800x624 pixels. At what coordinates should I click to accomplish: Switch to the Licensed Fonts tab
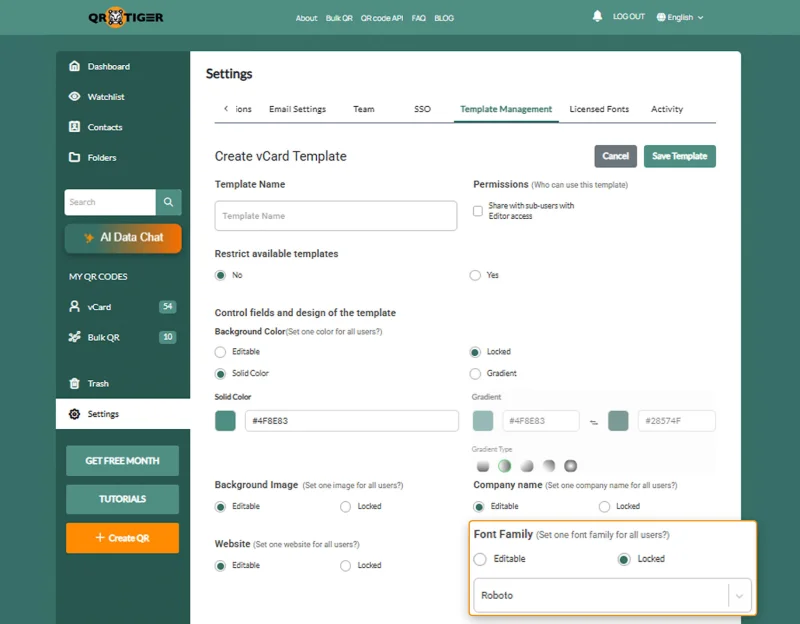599,109
